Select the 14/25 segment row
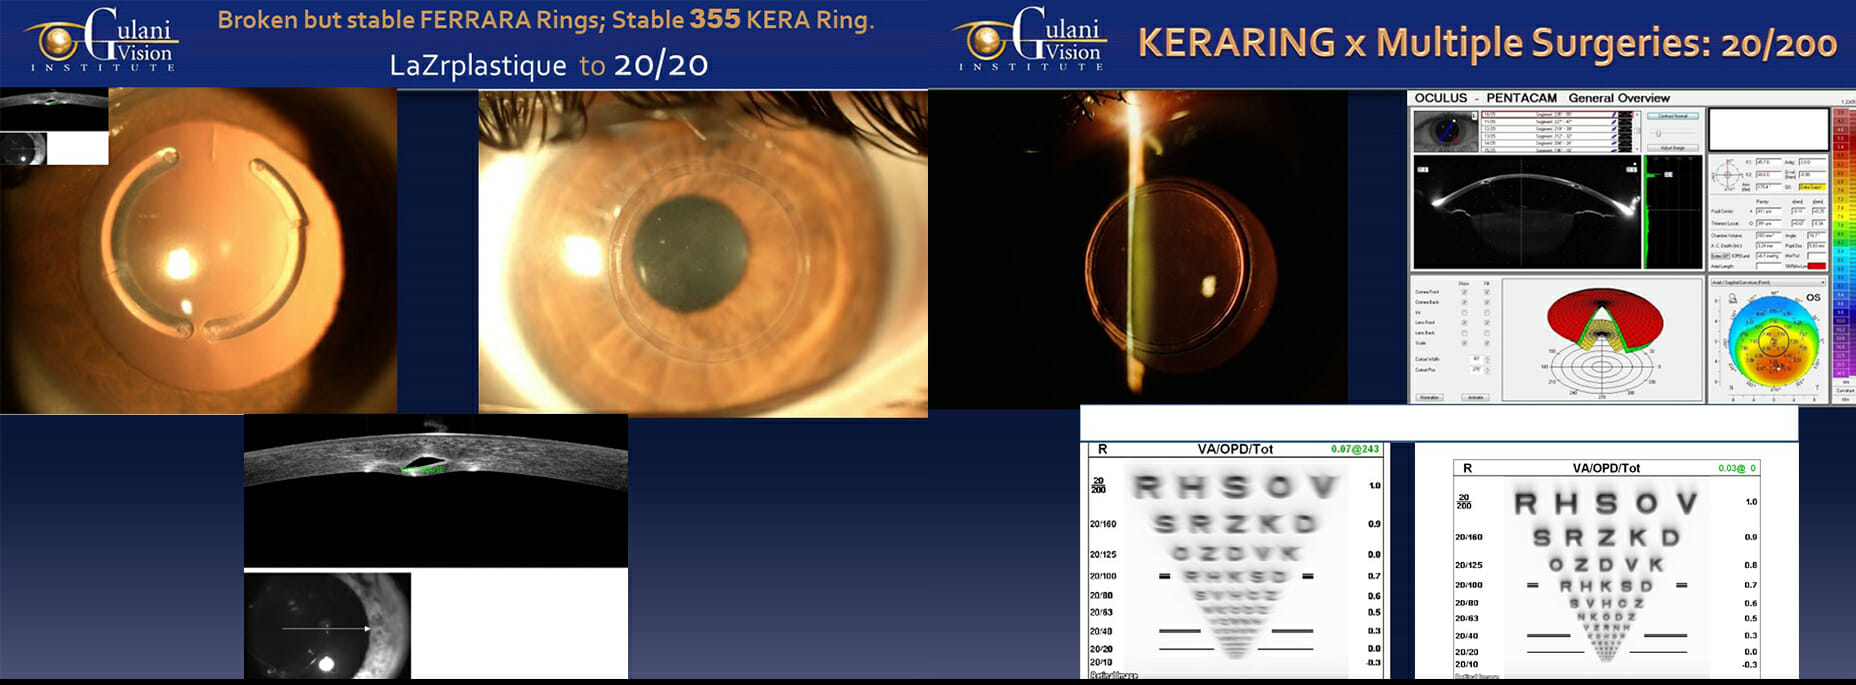The height and width of the screenshot is (685, 1856). point(1557,143)
